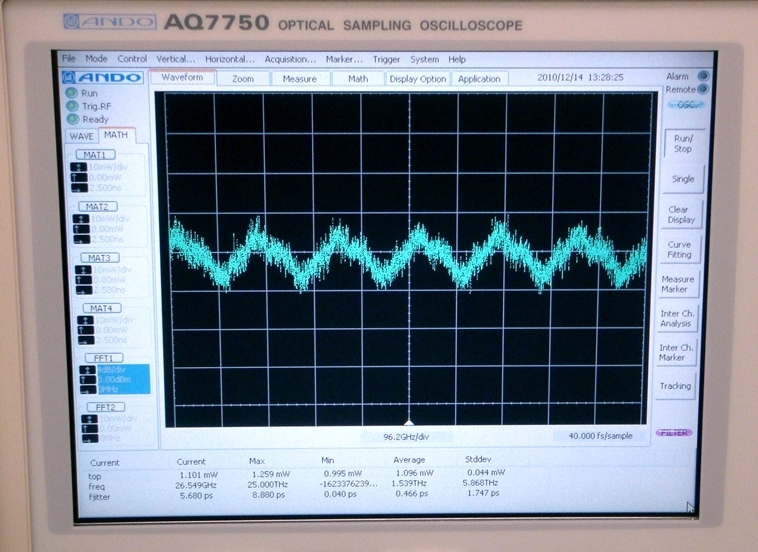This screenshot has width=758, height=552.
Task: Click the MAT3 vertical scale icon
Action: pos(83,270)
